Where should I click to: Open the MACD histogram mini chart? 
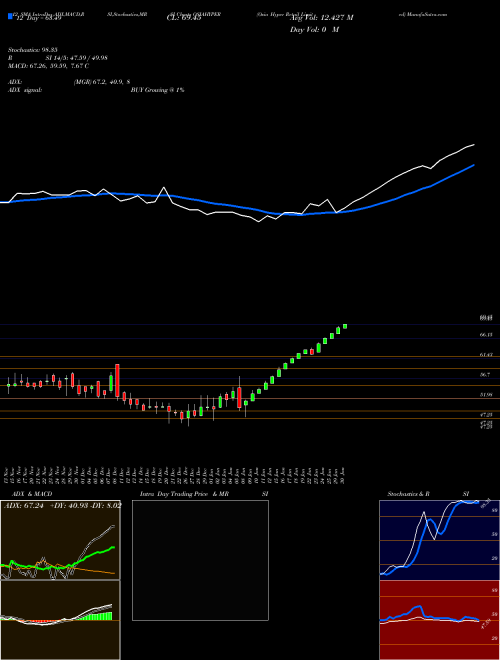tap(60, 620)
